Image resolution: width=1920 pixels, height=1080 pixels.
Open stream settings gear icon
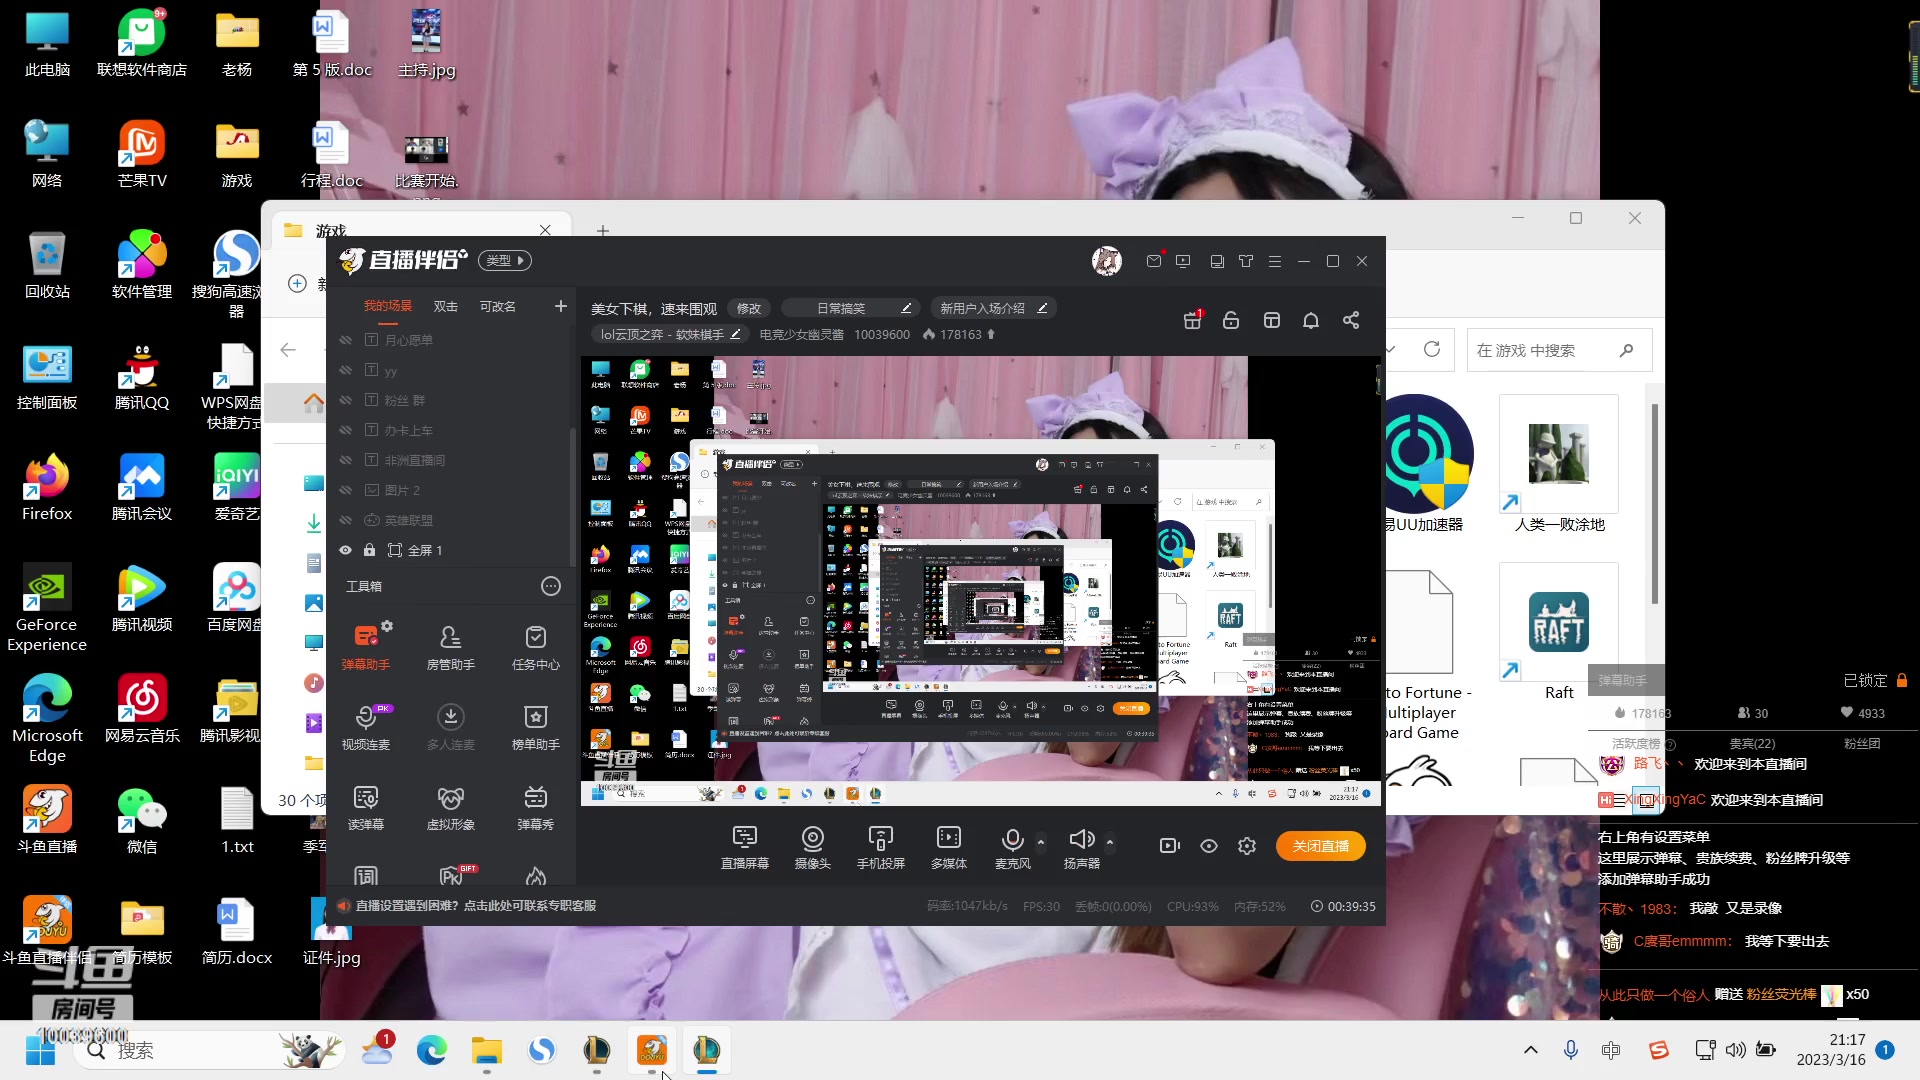click(1247, 846)
